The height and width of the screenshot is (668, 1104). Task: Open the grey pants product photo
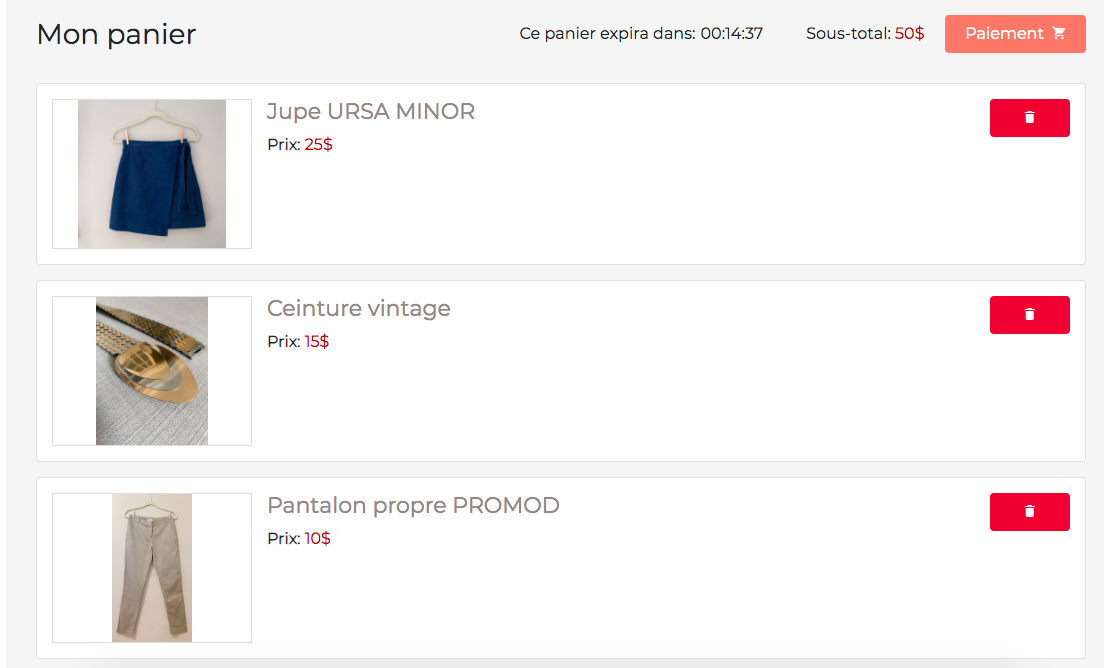pos(152,568)
